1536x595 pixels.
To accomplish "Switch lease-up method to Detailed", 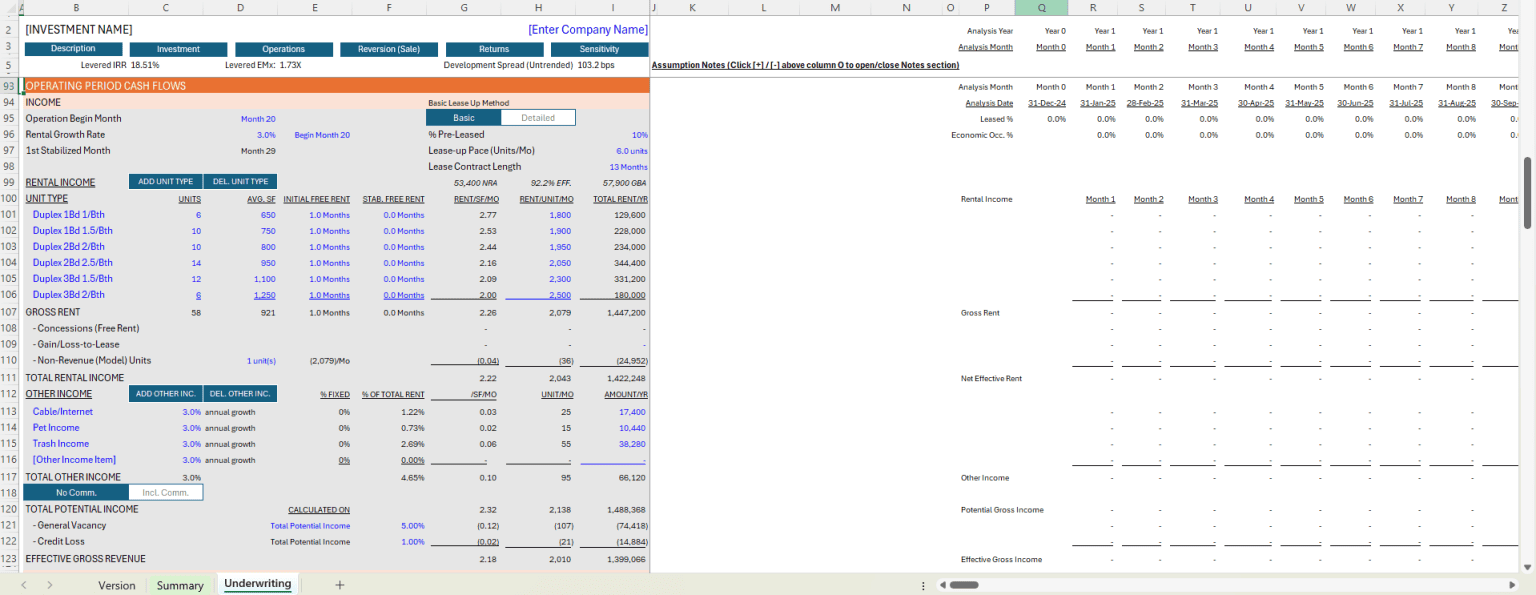I will (538, 117).
